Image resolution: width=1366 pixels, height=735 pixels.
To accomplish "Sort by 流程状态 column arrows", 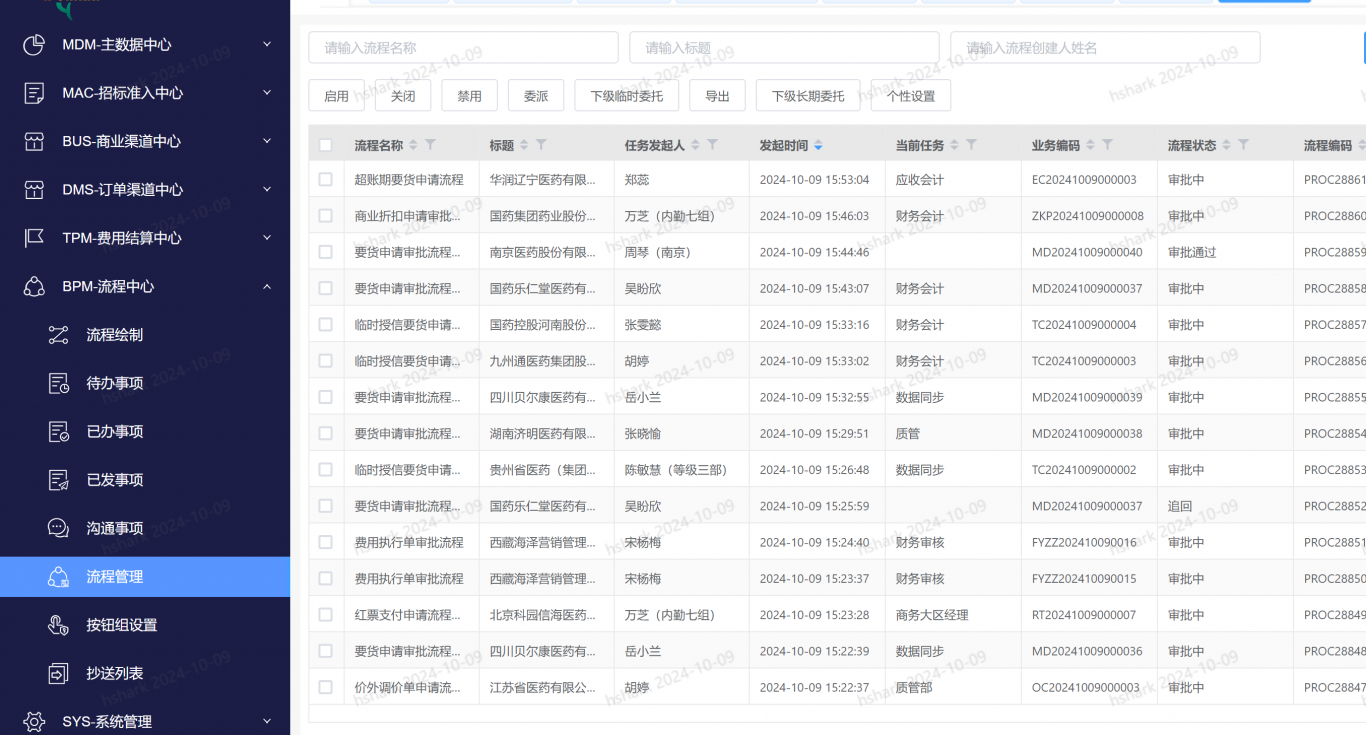I will point(1227,146).
